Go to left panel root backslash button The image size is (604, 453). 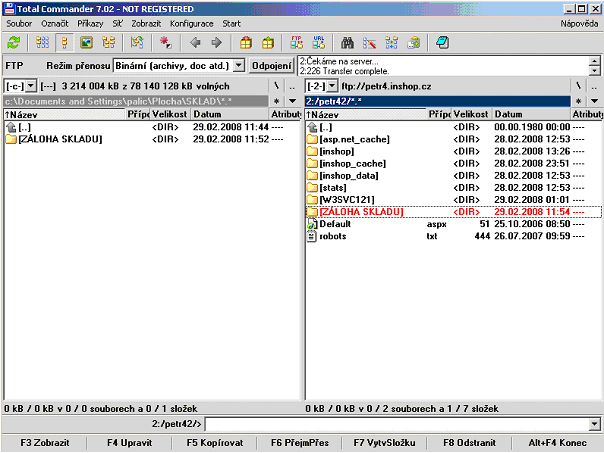click(x=276, y=86)
